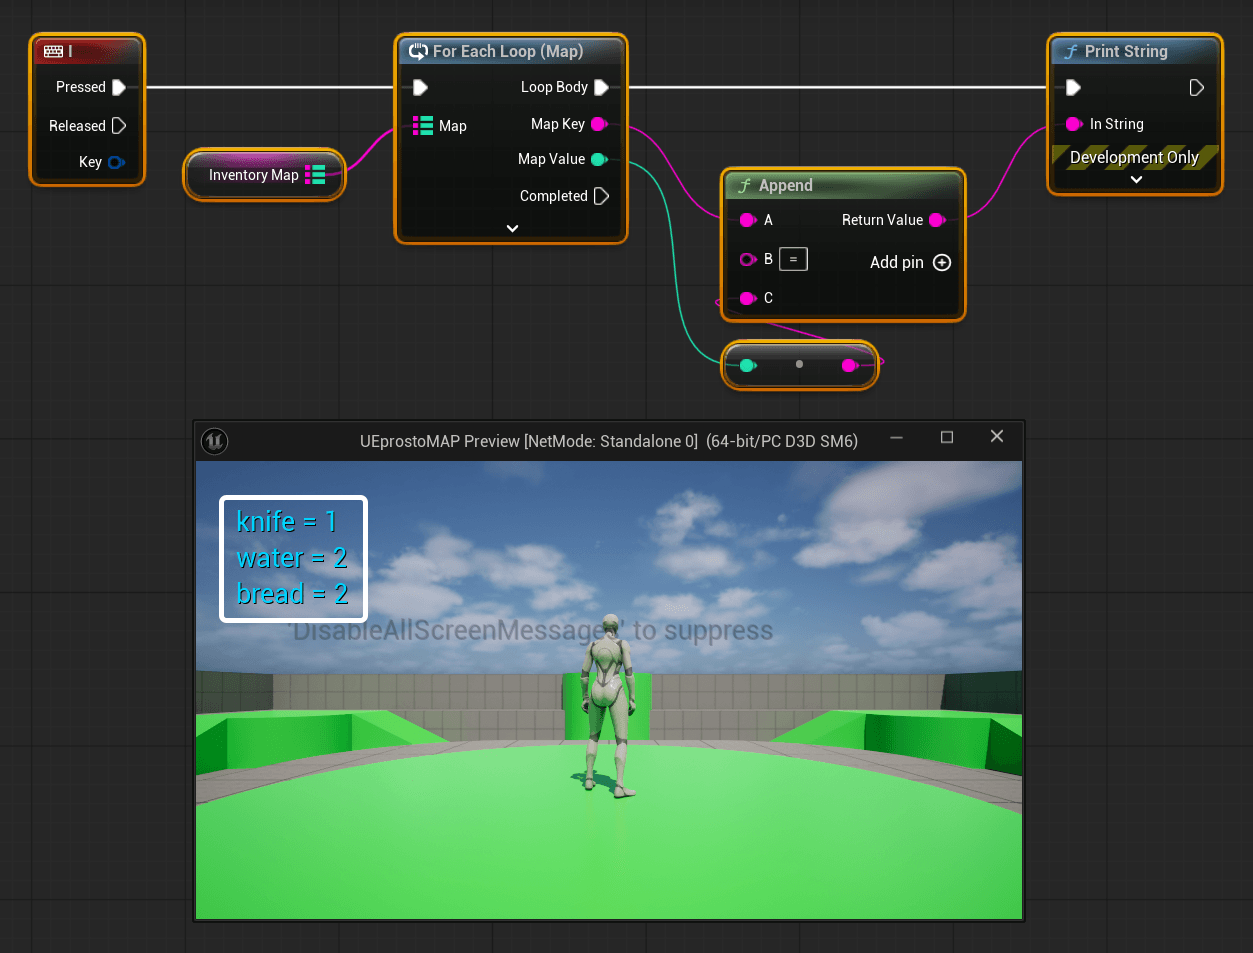Viewport: 1253px width, 953px height.
Task: Click the Map Value output pin
Action: click(x=599, y=159)
